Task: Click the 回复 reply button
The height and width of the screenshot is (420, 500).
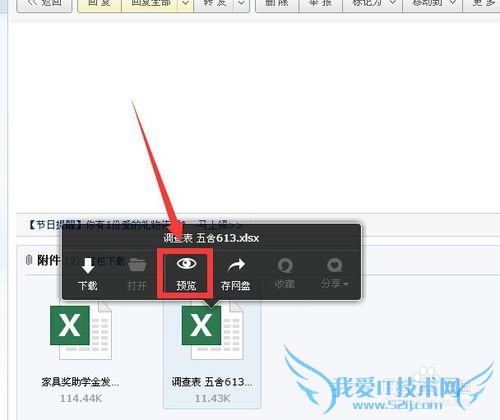Action: point(100,5)
